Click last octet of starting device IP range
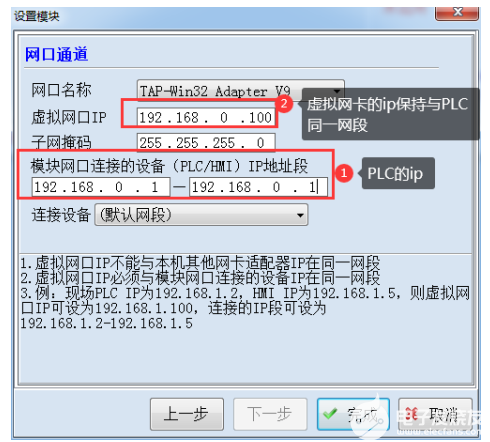490x442 pixels. pyautogui.click(x=154, y=187)
